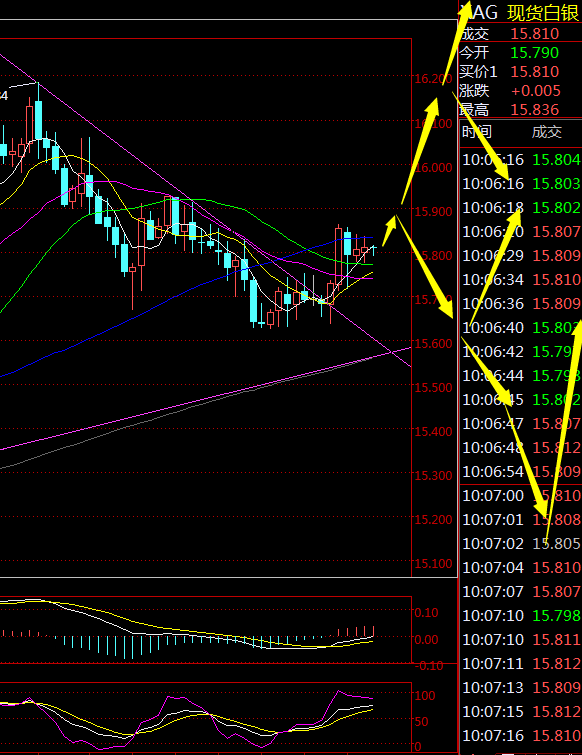Select the 今开 15.790 quote row
Image resolution: width=582 pixels, height=755 pixels.
[520, 52]
